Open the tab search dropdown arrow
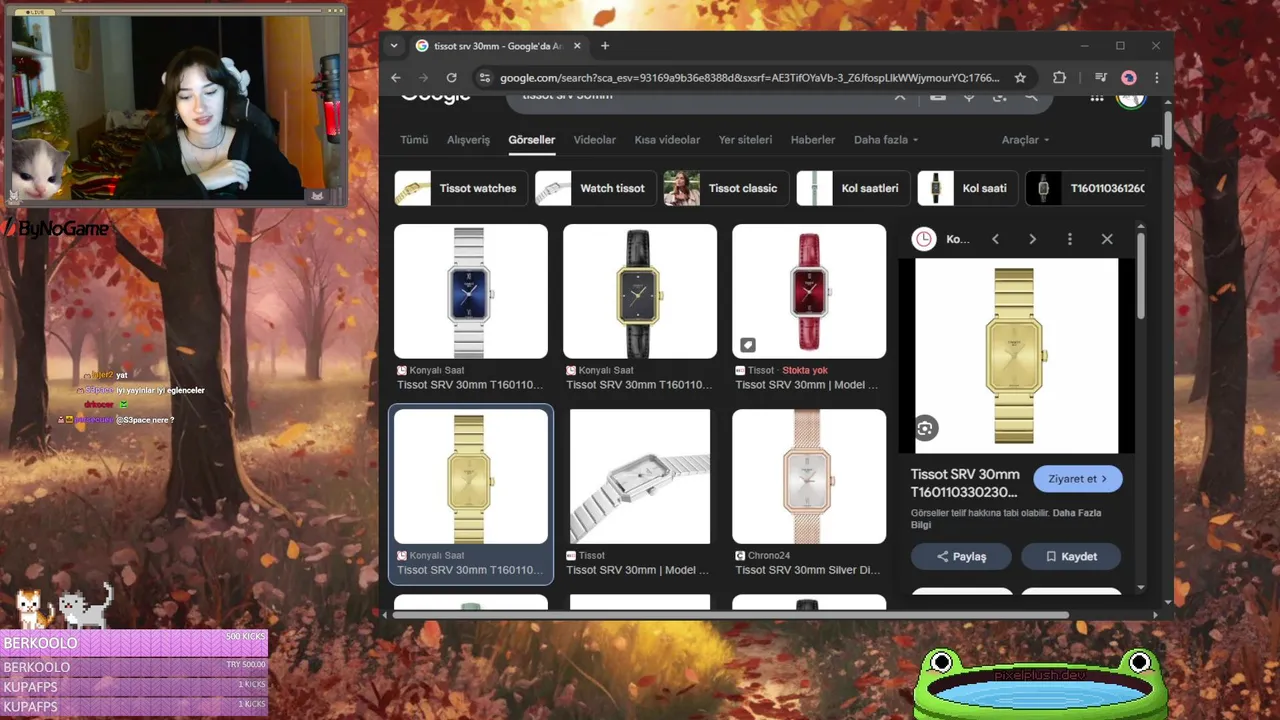The image size is (1280, 720). point(394,46)
